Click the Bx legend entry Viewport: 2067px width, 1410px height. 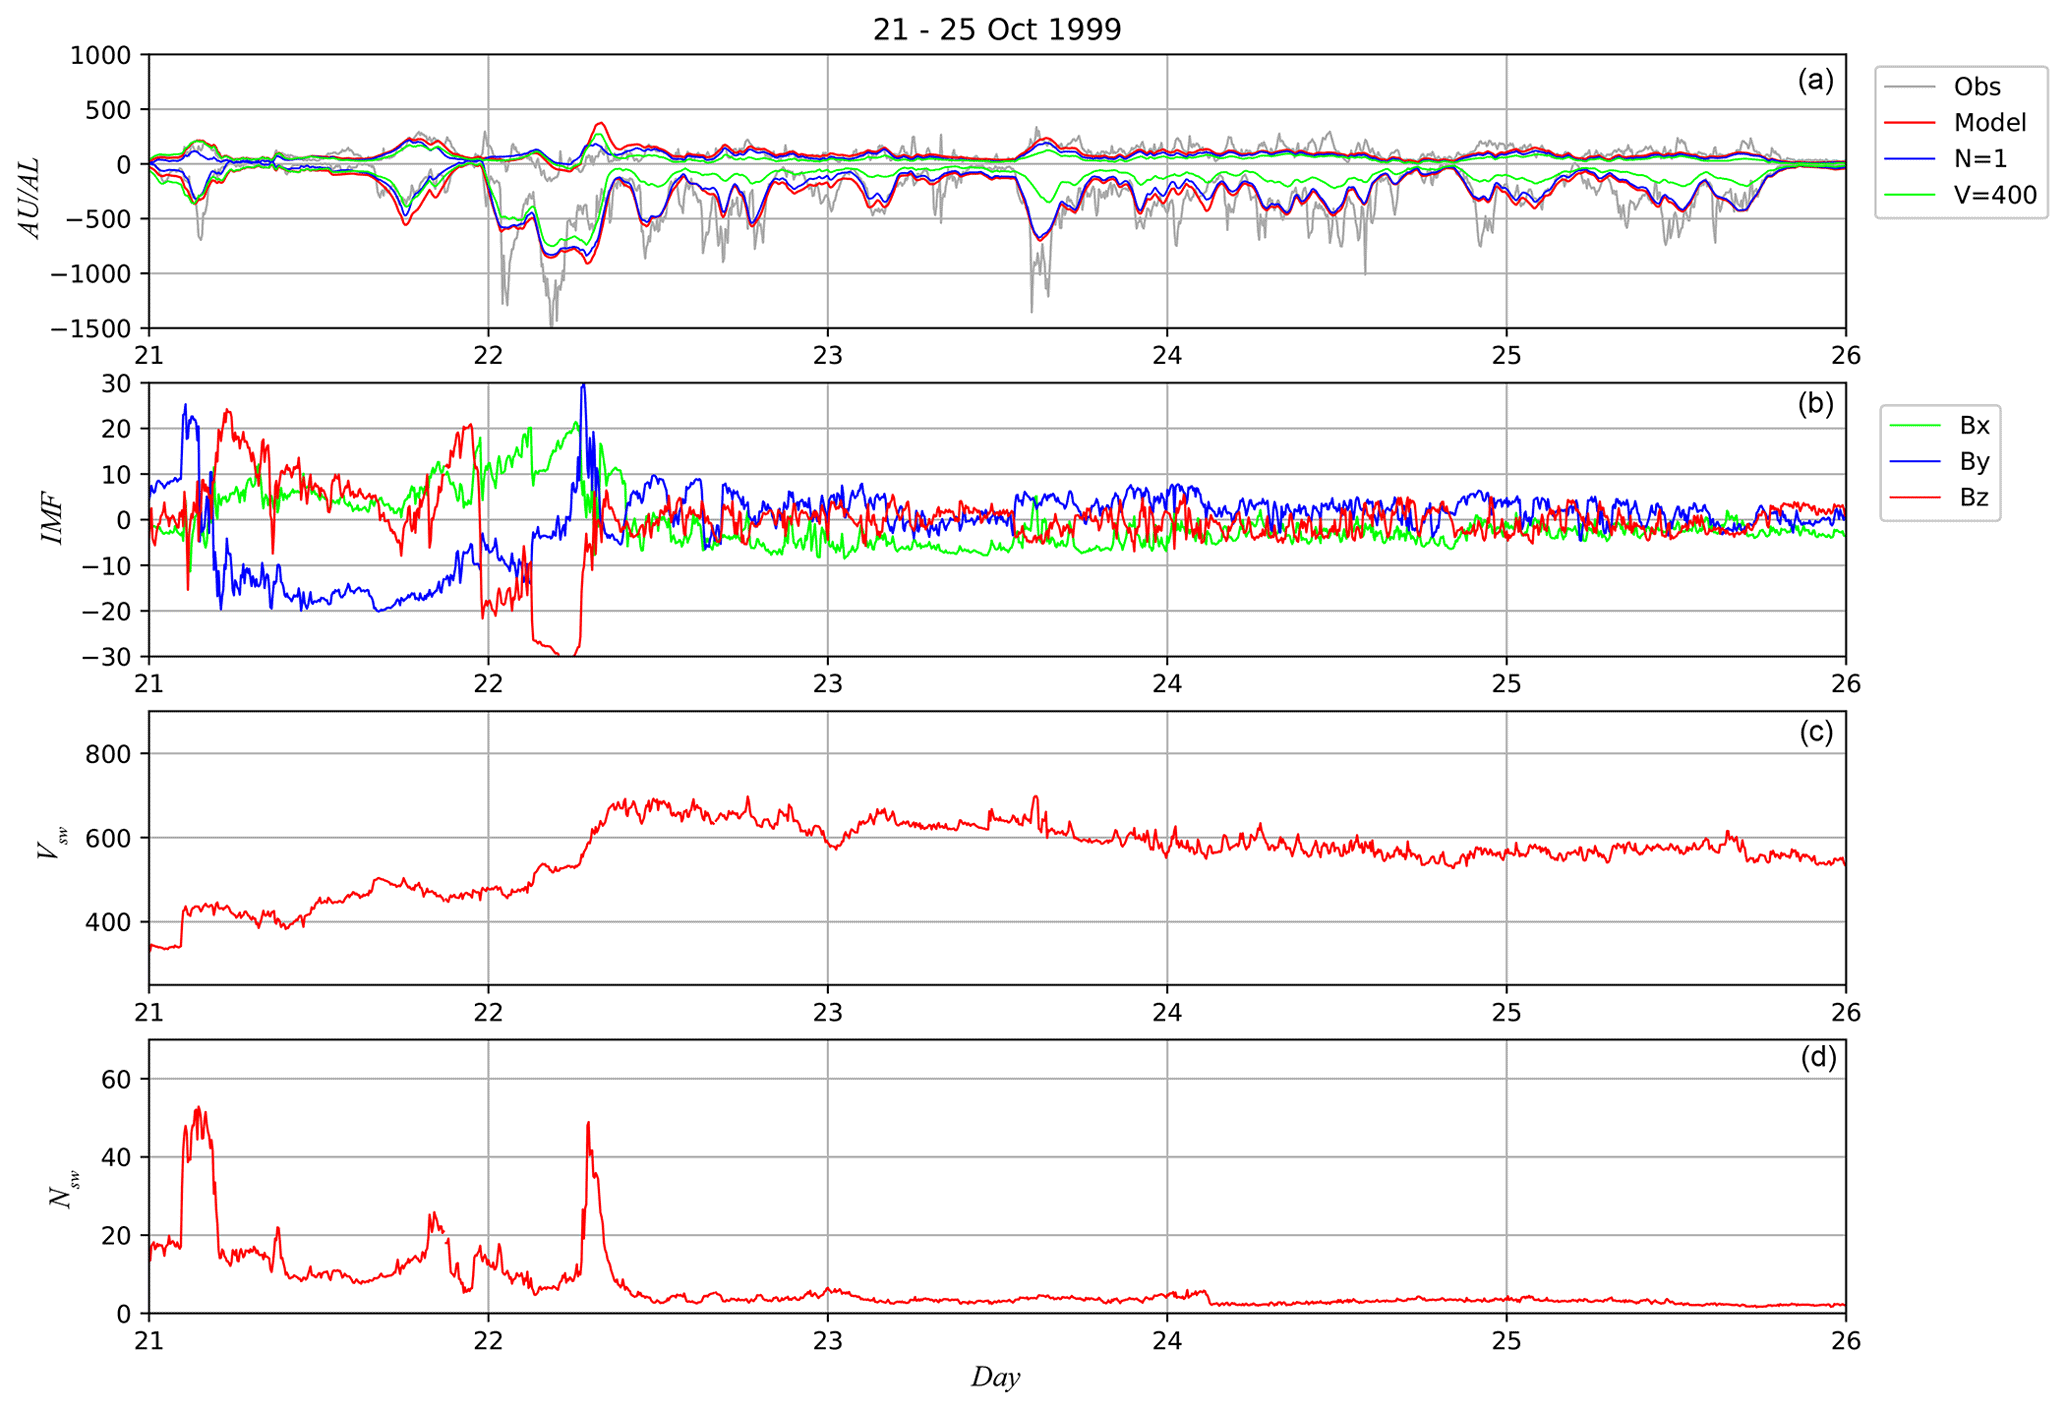click(x=1973, y=426)
